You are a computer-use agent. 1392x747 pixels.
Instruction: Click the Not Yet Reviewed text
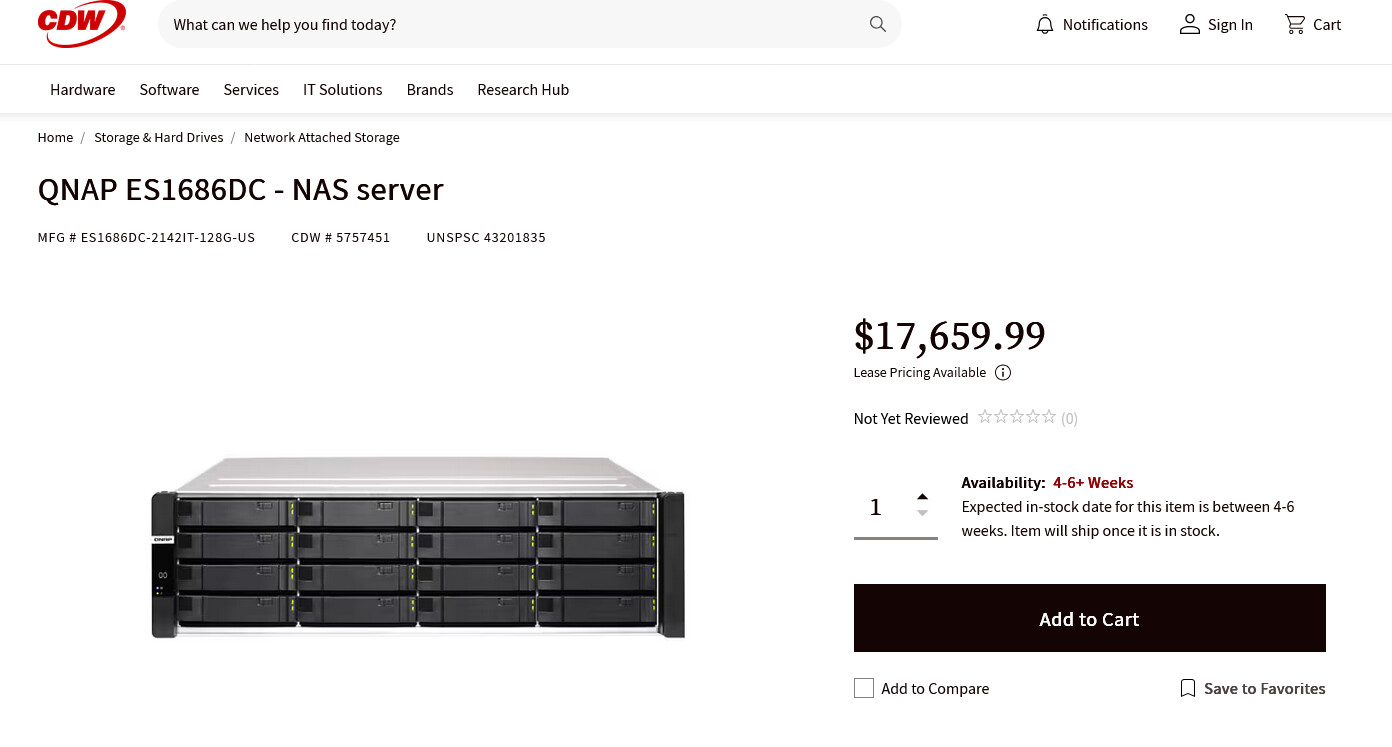[x=911, y=418]
